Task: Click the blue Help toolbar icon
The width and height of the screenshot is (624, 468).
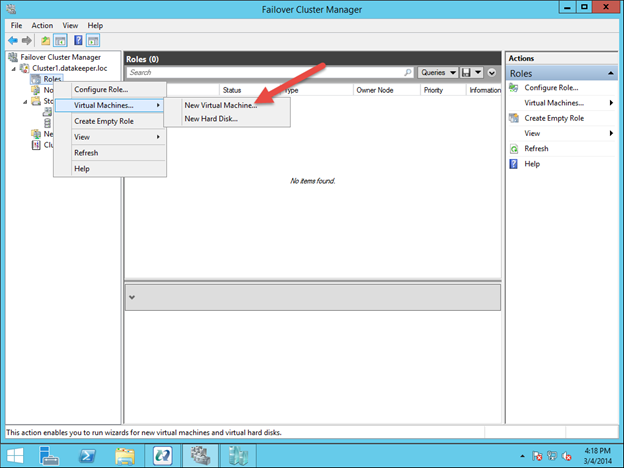Action: (77, 40)
